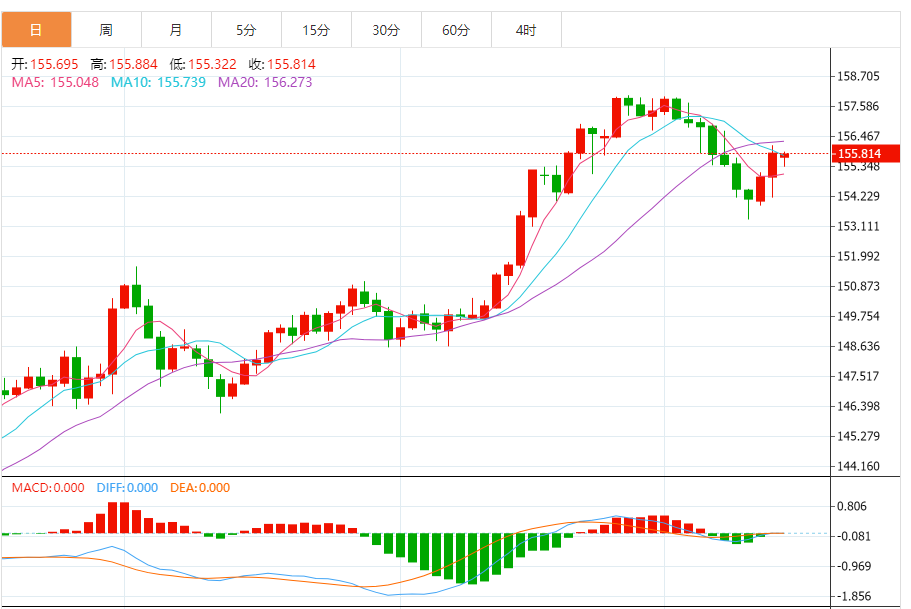Click the latest candlestick at the dotted price line
This screenshot has height=609, width=911.
point(784,156)
